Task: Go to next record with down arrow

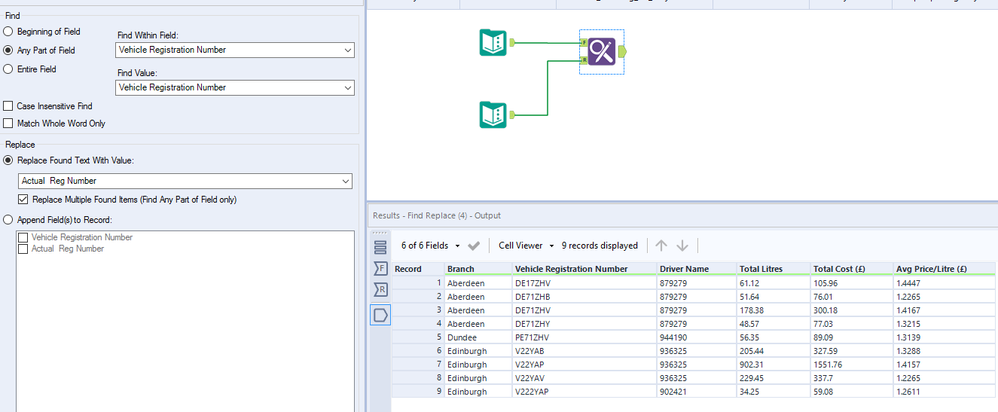Action: tap(682, 246)
